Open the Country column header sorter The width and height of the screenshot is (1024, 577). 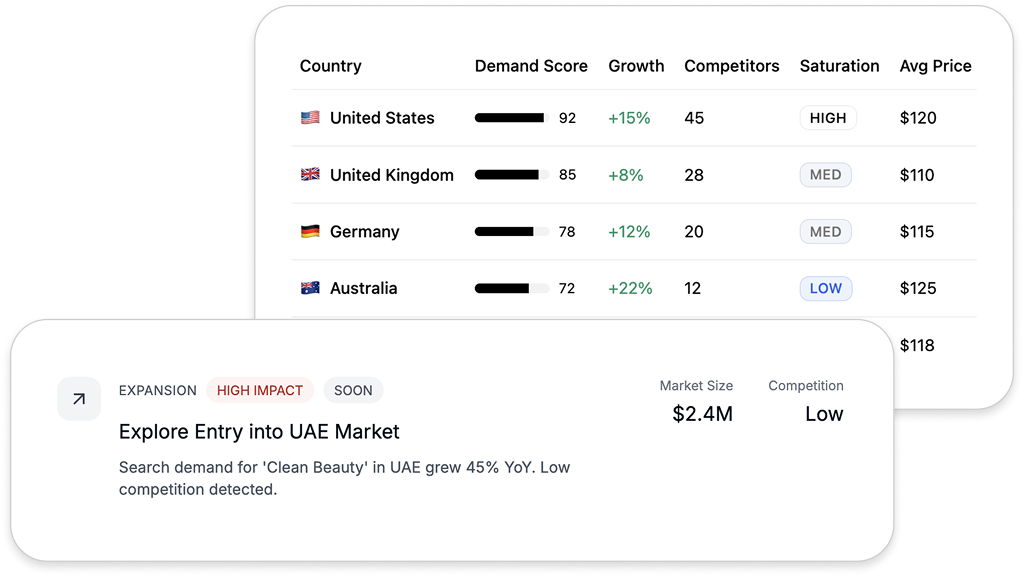(330, 66)
